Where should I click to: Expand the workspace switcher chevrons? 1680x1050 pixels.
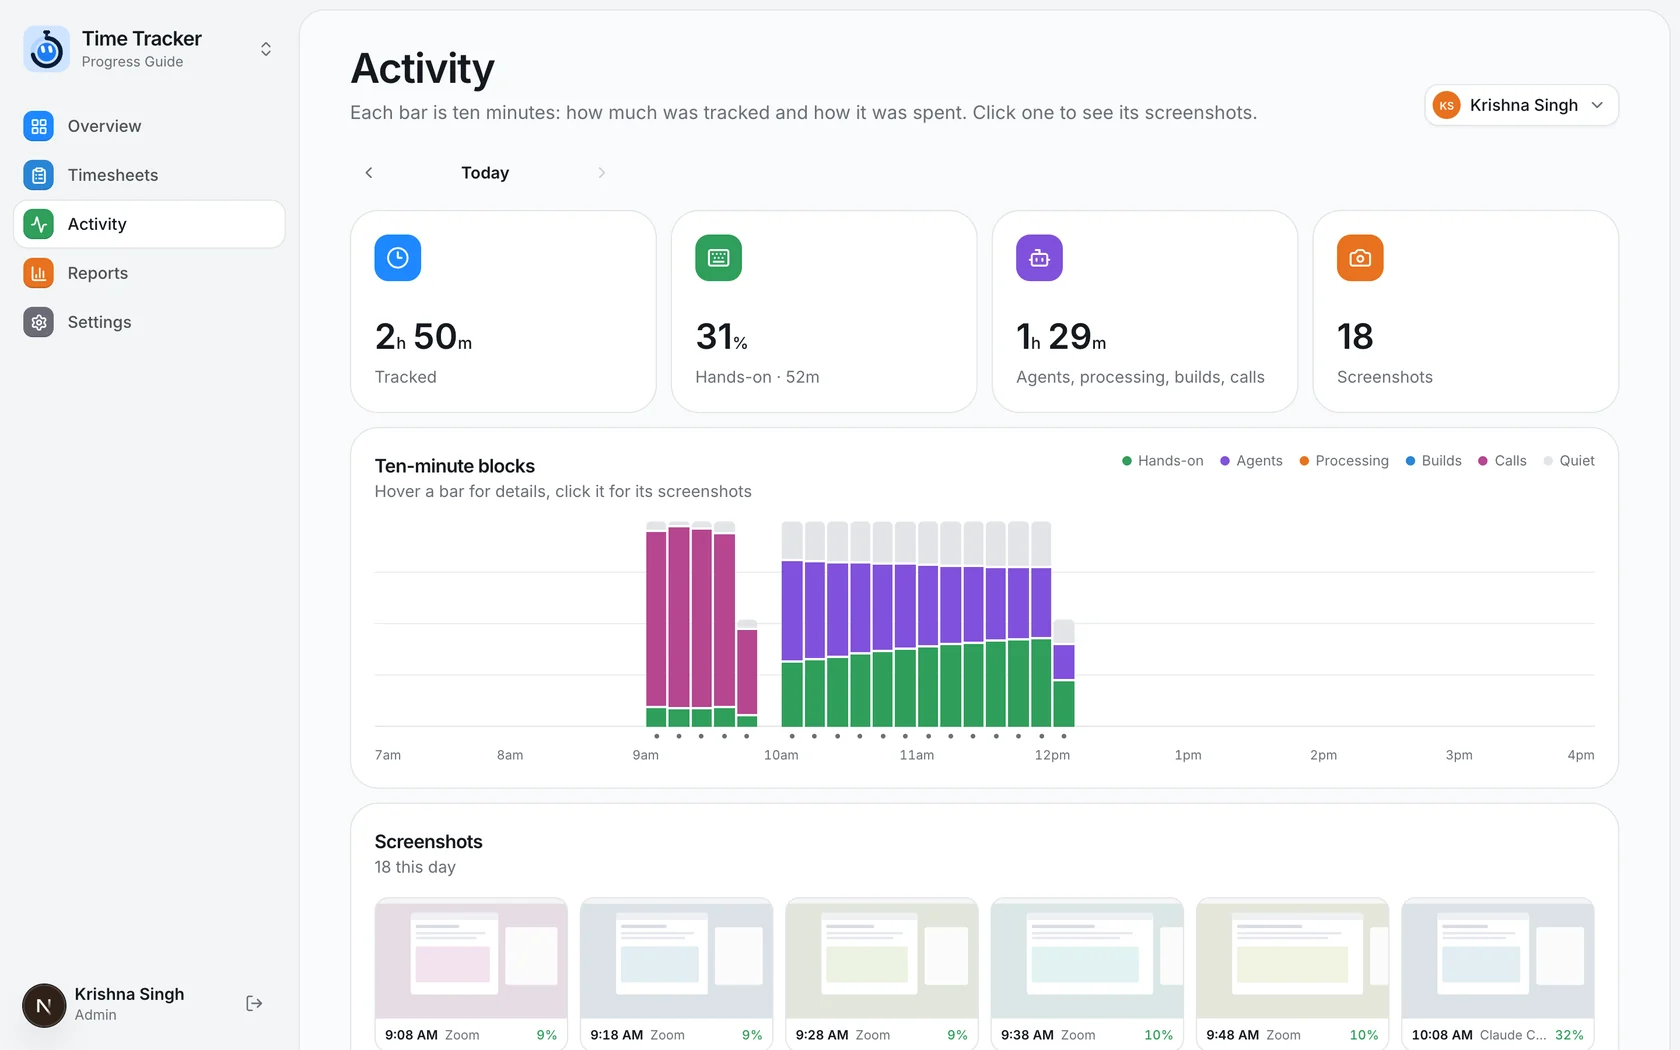266,49
